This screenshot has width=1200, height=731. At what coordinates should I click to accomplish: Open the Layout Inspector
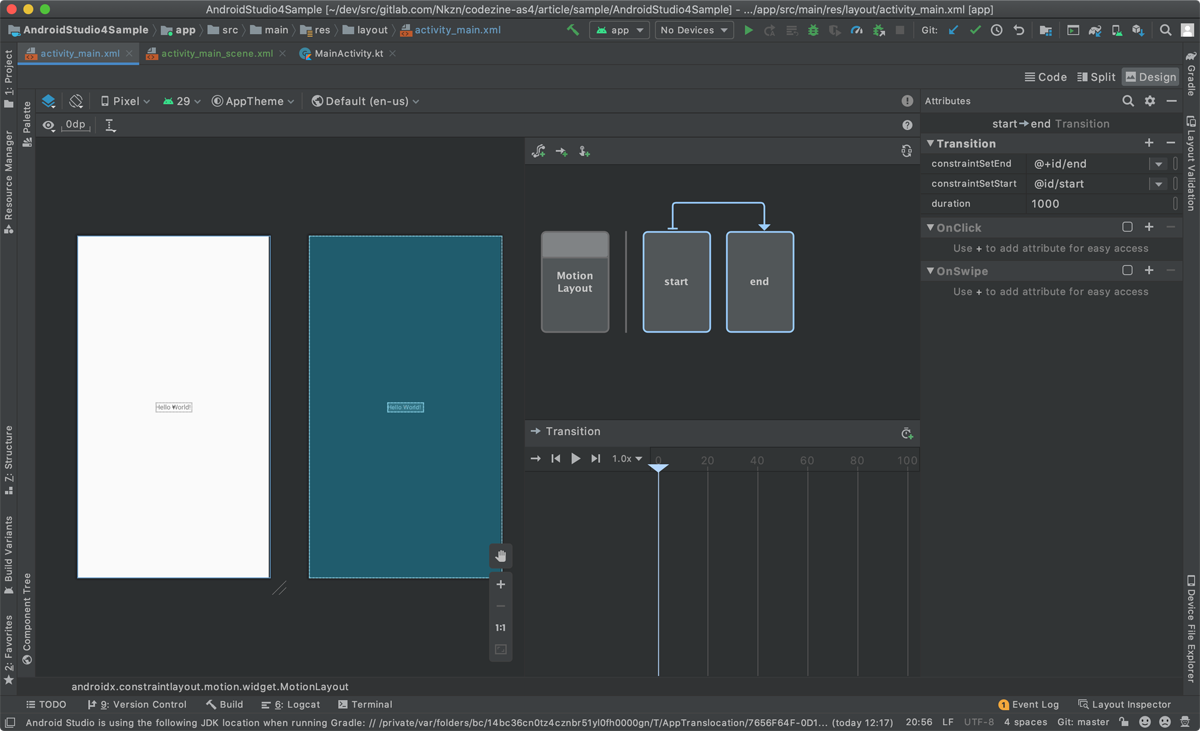click(x=1124, y=704)
